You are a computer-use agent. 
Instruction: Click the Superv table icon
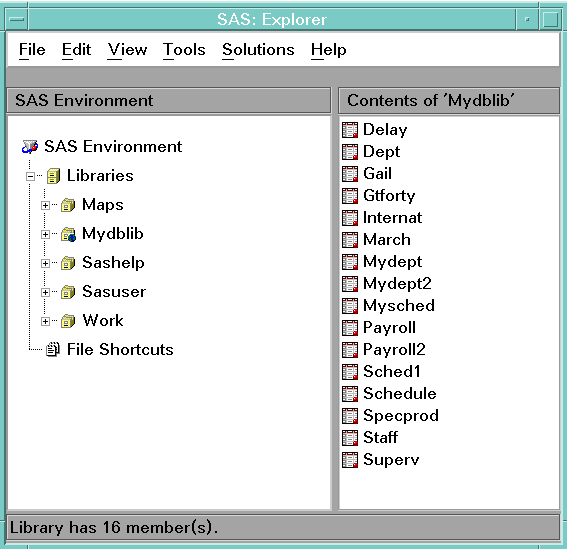[350, 460]
